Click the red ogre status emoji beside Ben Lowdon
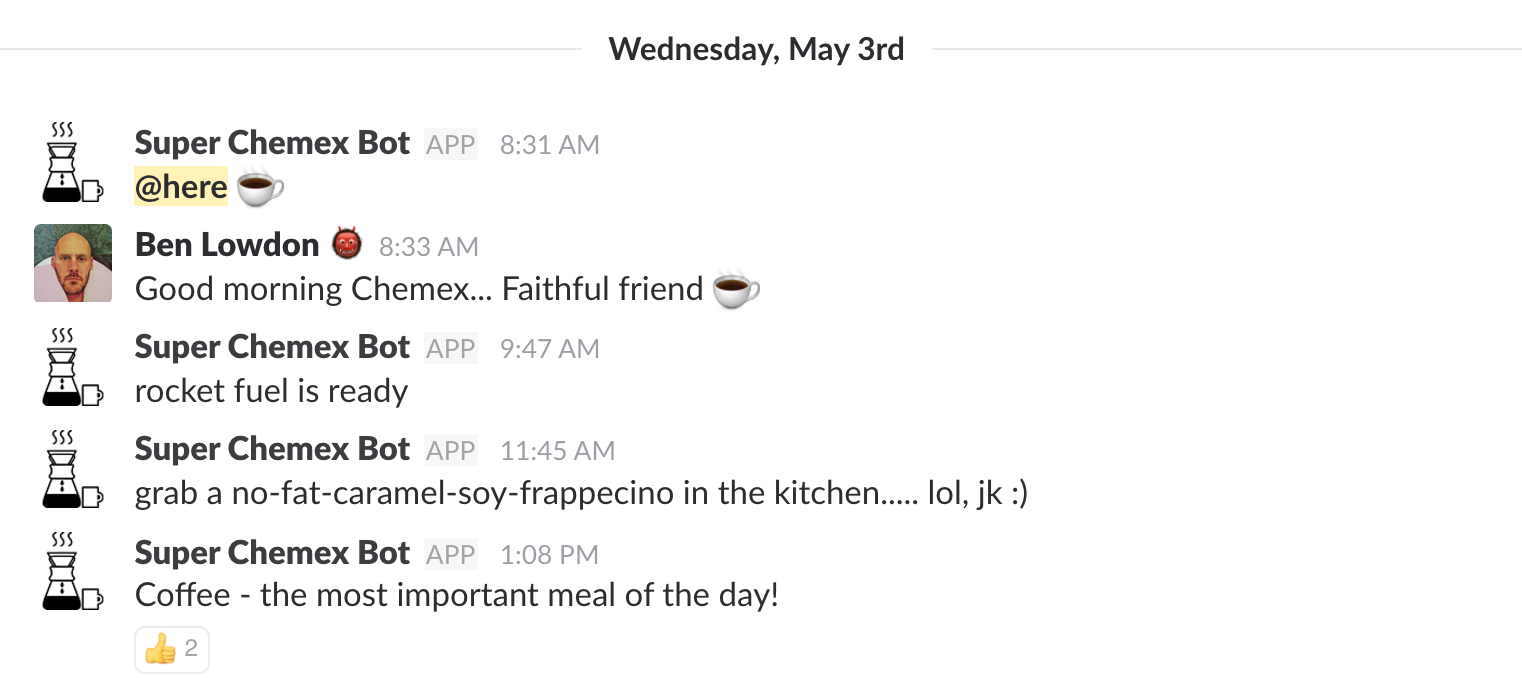The image size is (1522, 692). pos(347,244)
